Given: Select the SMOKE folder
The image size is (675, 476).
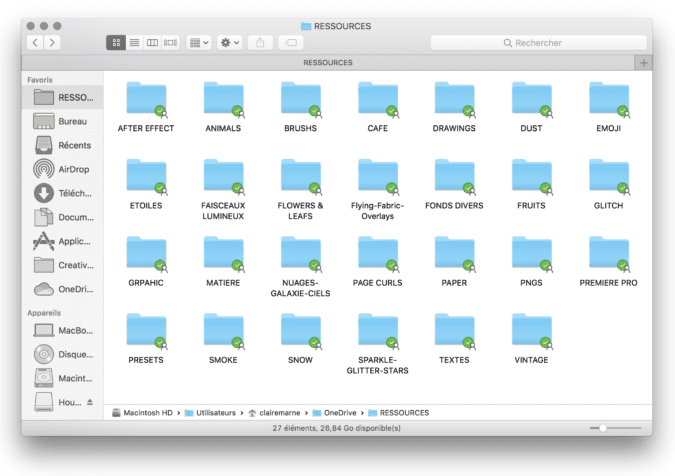Looking at the screenshot, I should (x=223, y=339).
